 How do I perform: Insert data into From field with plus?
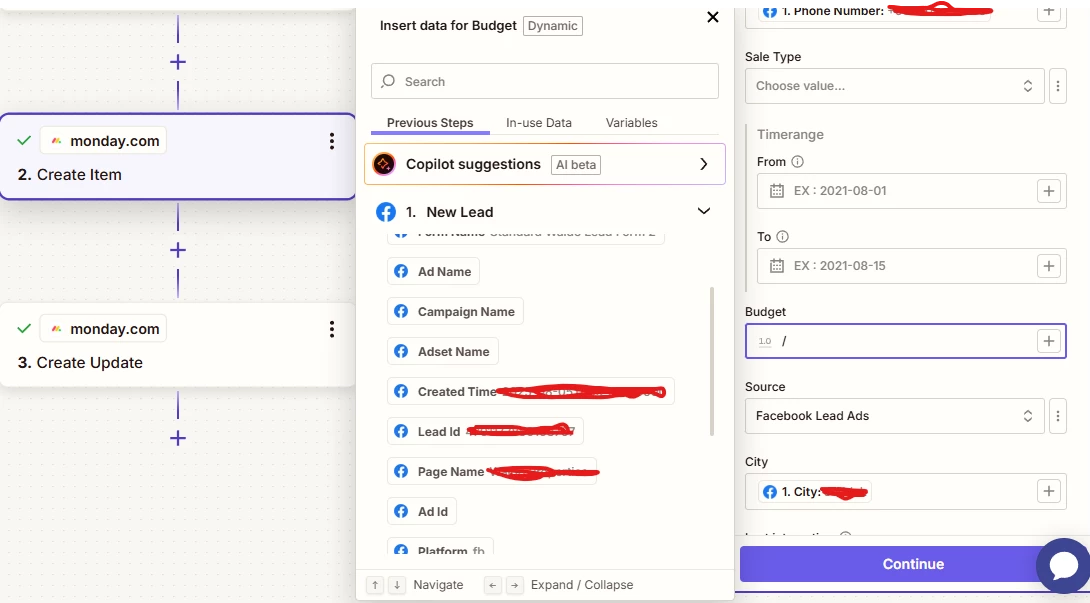pos(1049,191)
